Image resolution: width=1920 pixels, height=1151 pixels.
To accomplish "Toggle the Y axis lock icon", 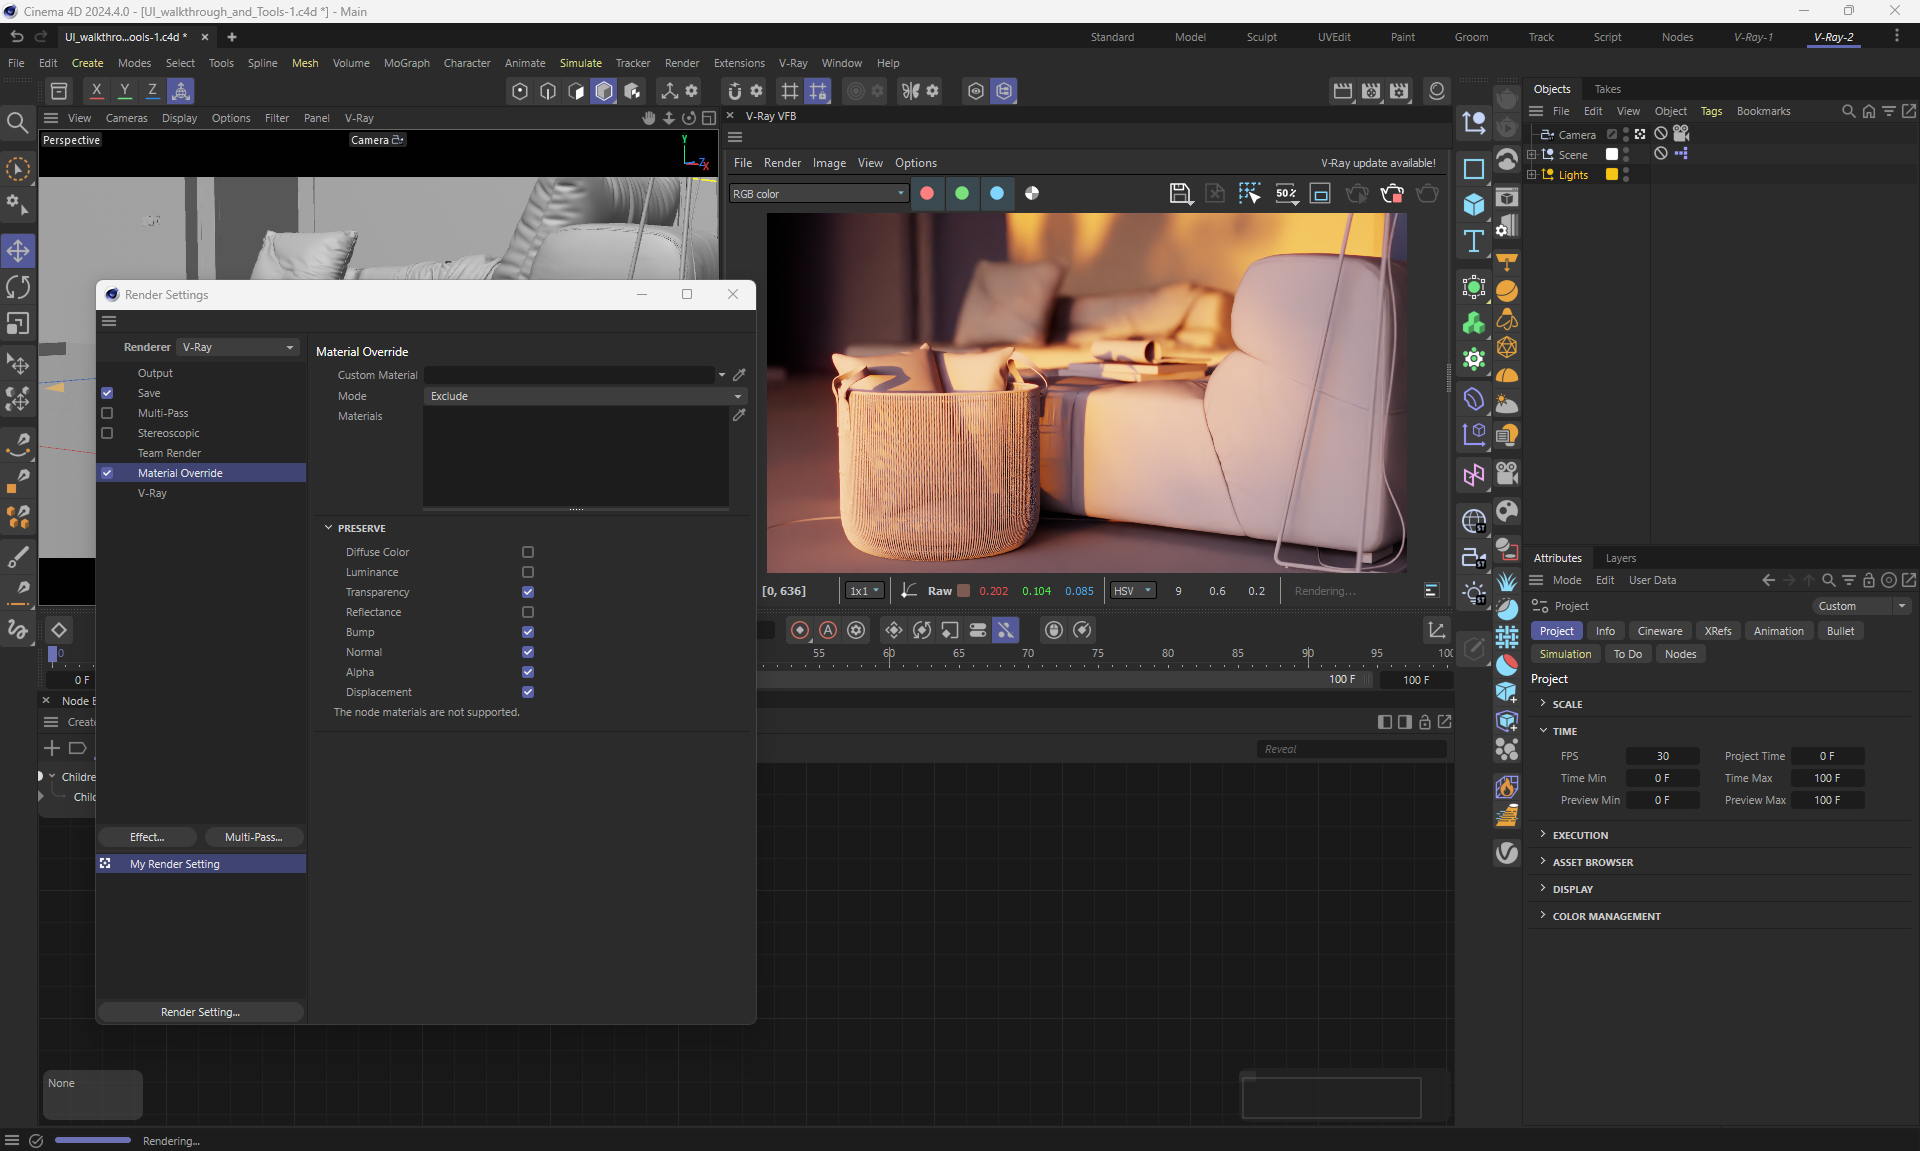I will click(124, 91).
